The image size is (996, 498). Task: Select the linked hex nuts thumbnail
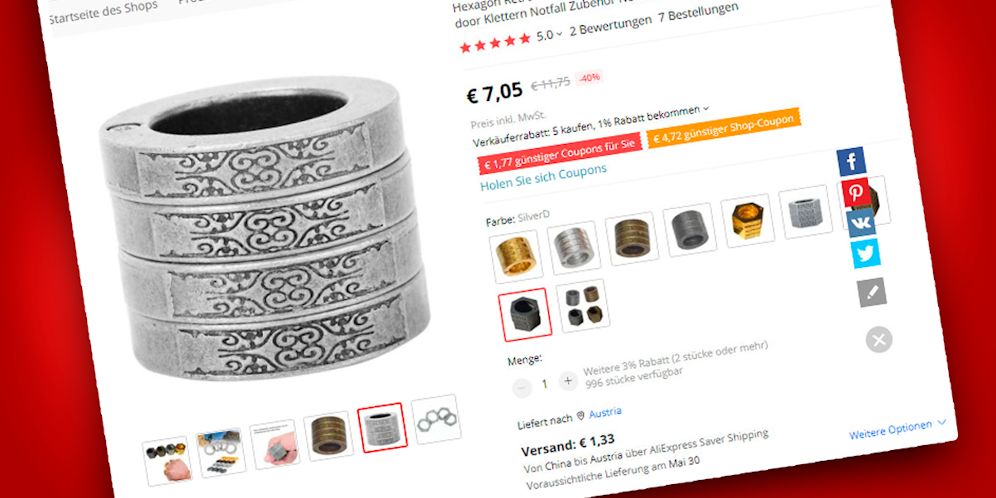[x=436, y=419]
